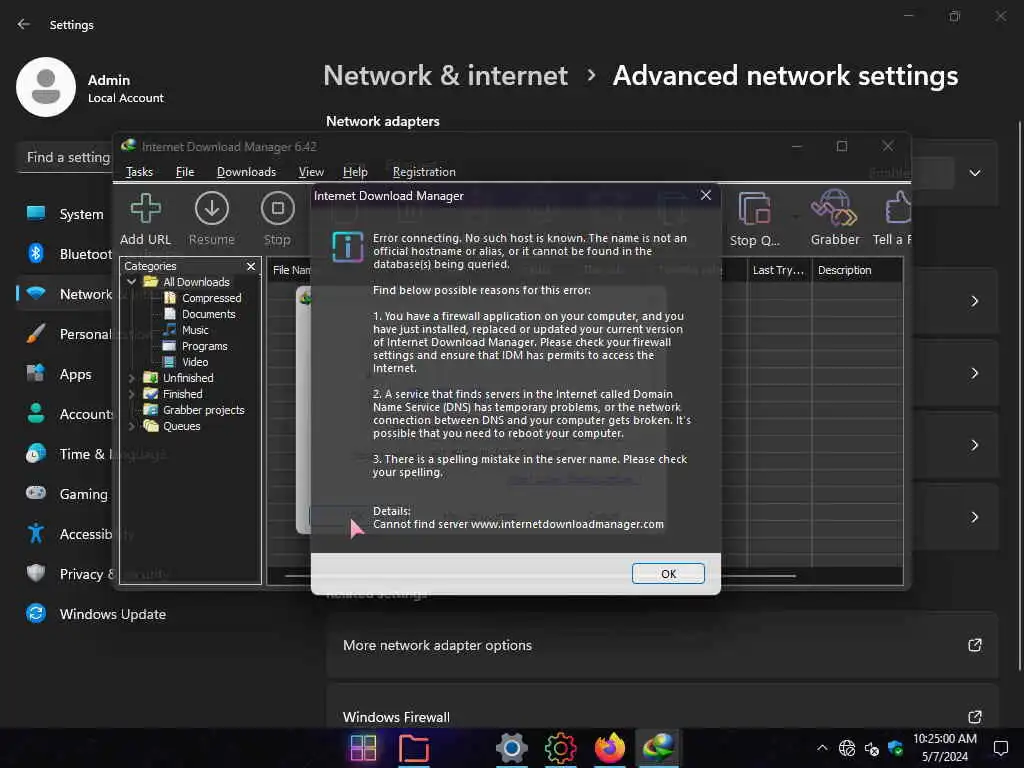The image size is (1024, 768).
Task: Click the Network & internet breadcrumb
Action: tap(445, 76)
